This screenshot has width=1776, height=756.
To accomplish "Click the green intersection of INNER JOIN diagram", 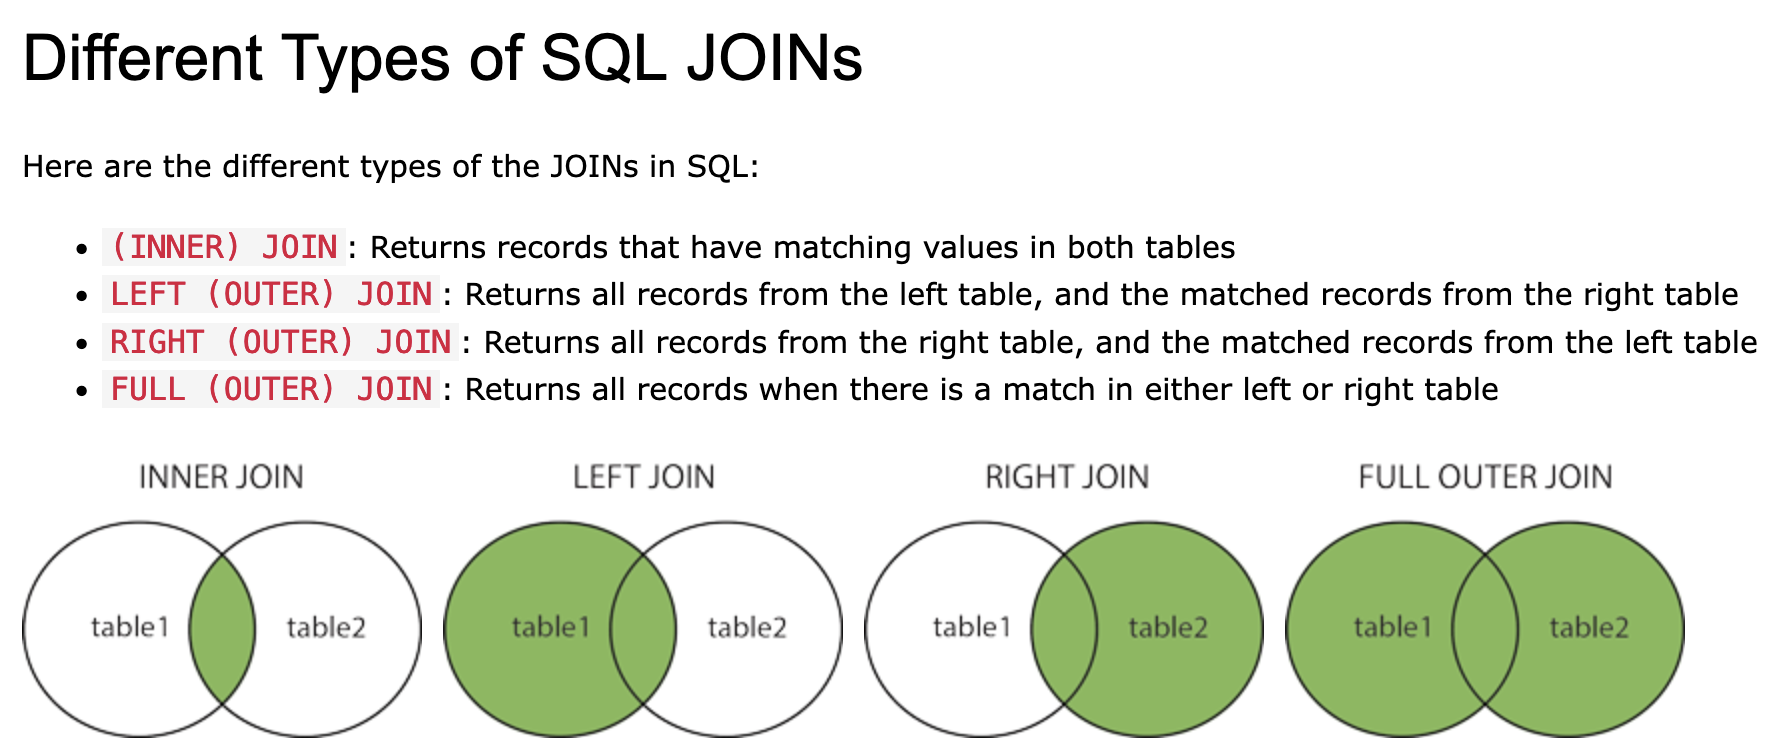I will 222,628.
